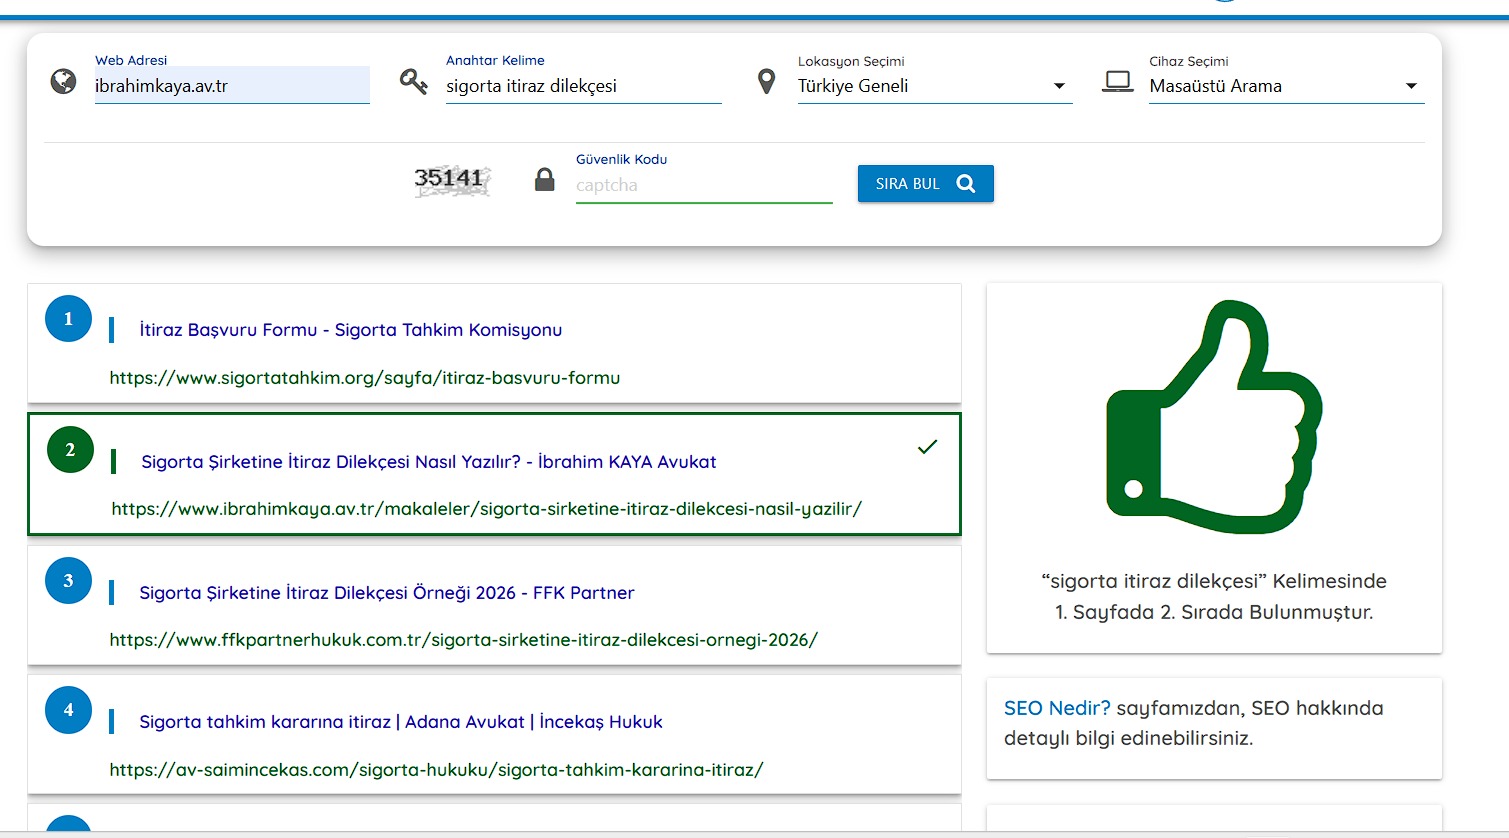Open İtiraz Başvuru Formu result title

pyautogui.click(x=350, y=330)
